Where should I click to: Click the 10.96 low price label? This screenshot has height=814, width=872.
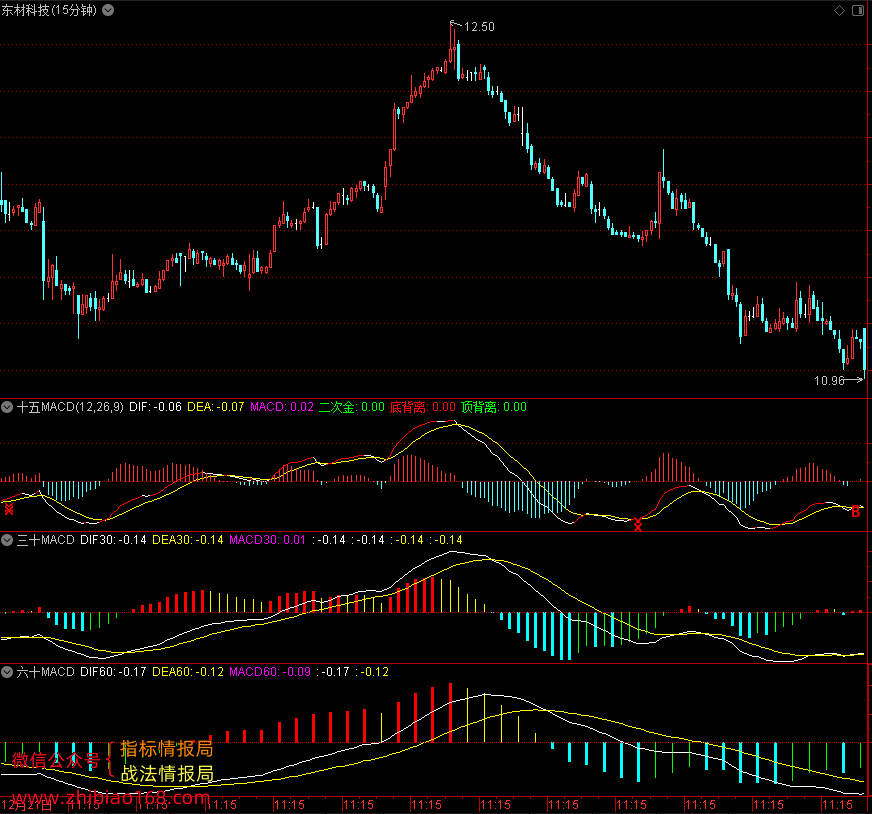click(829, 381)
